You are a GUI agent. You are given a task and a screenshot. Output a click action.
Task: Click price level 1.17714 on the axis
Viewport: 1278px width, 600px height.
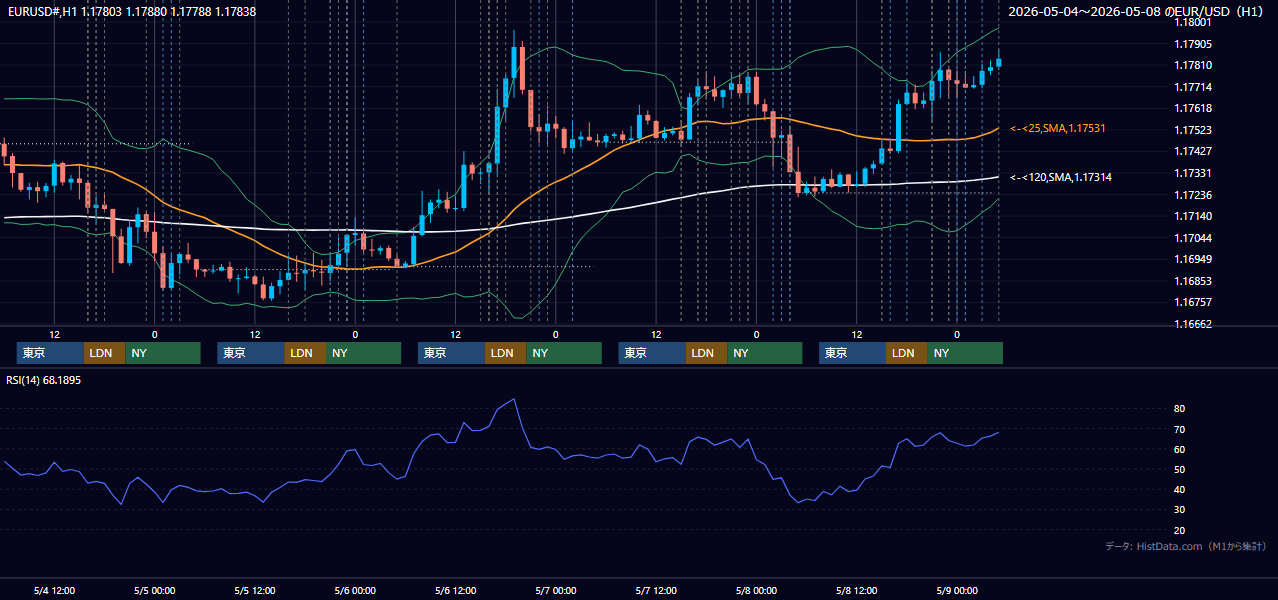click(1193, 87)
